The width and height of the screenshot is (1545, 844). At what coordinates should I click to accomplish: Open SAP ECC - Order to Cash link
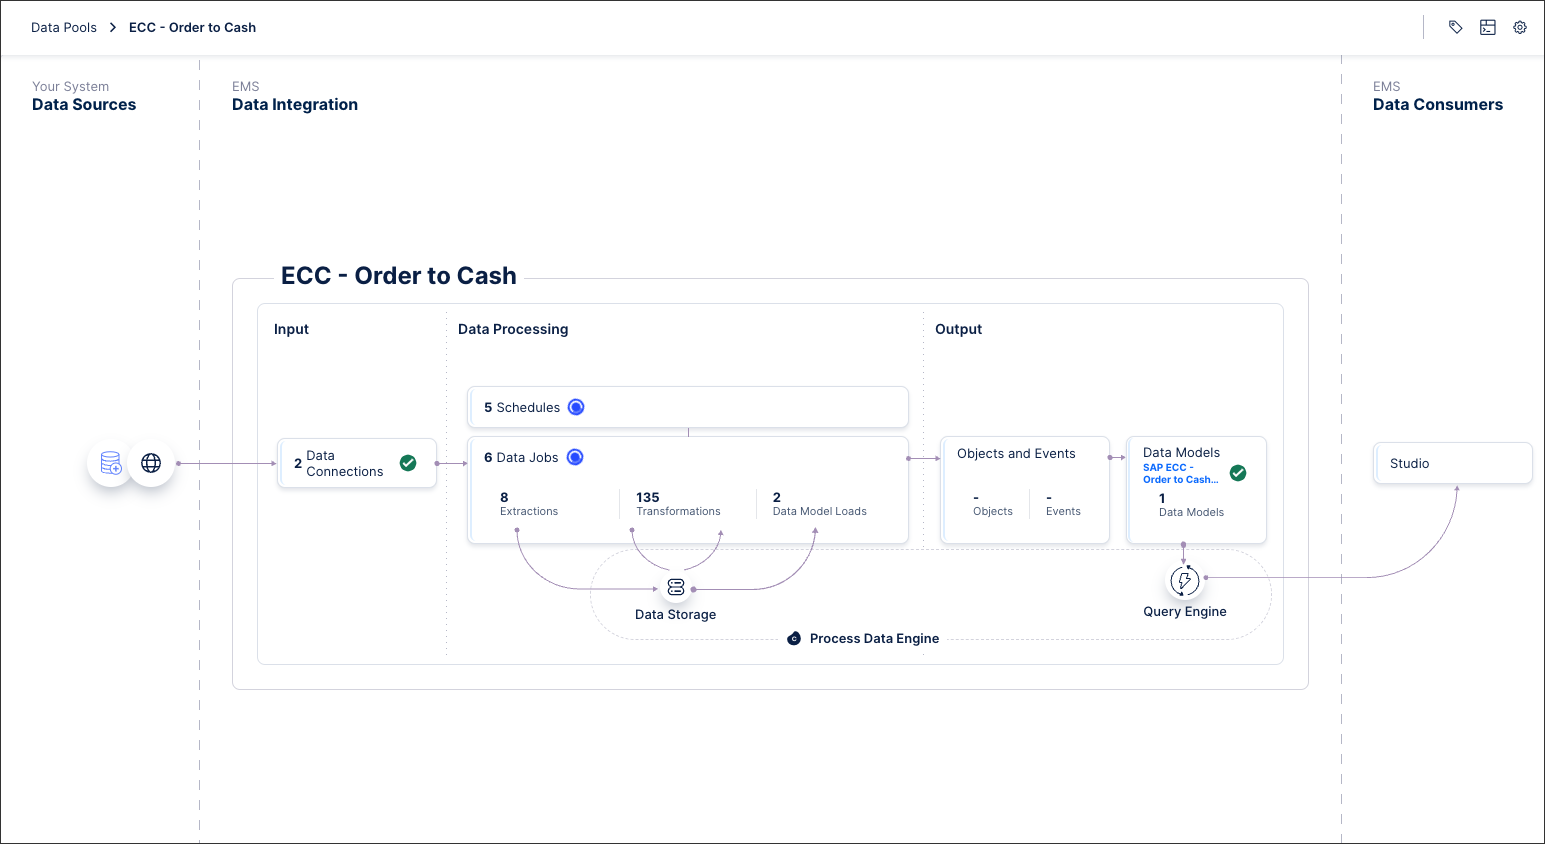point(1180,473)
